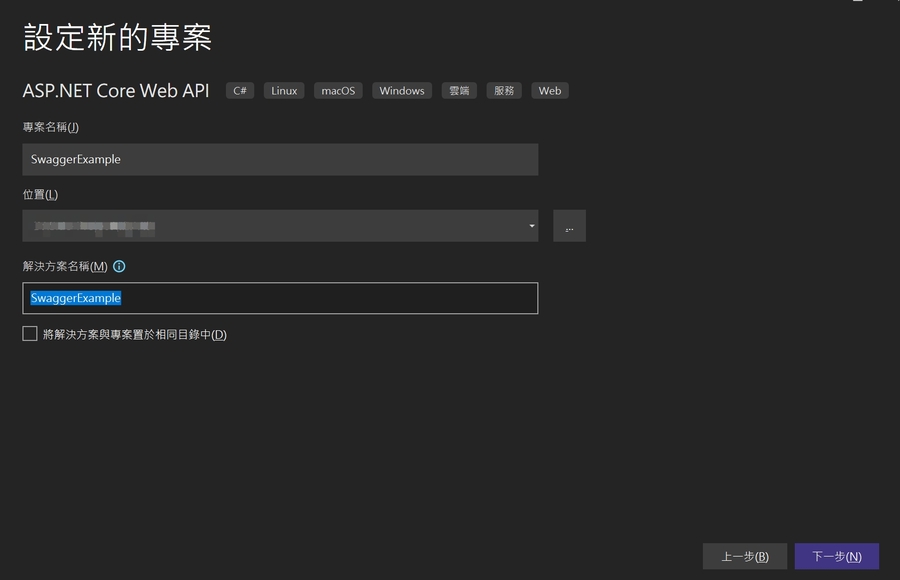Click inside the 專案名稱 input field
Screen dimensions: 900x580
280,159
